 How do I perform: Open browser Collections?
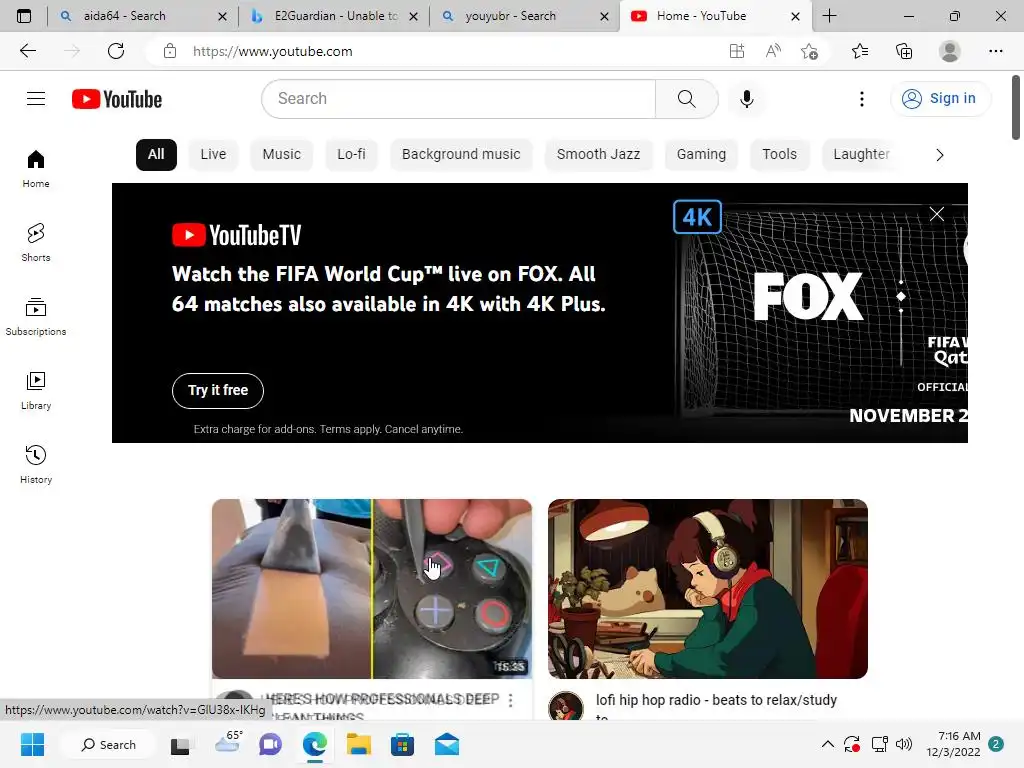[x=904, y=51]
